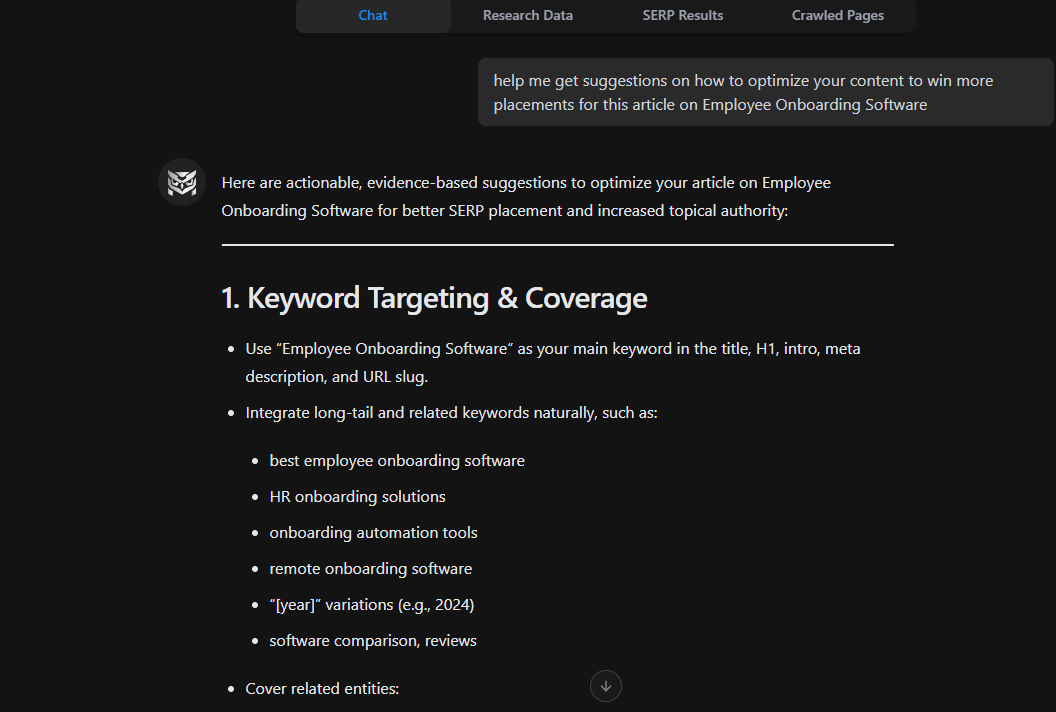Click the 'remote onboarding software' bullet
1056x712 pixels.
pos(370,568)
